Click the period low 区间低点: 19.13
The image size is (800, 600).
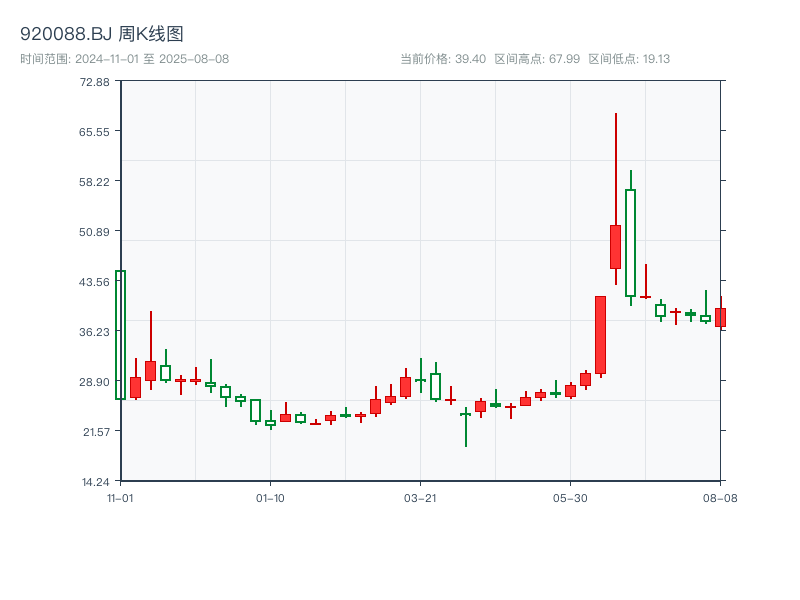[x=629, y=59]
